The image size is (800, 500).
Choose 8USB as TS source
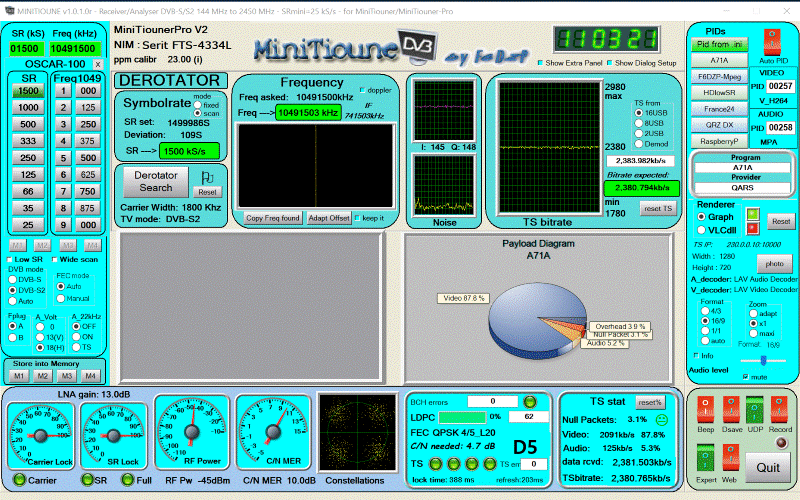pos(638,123)
